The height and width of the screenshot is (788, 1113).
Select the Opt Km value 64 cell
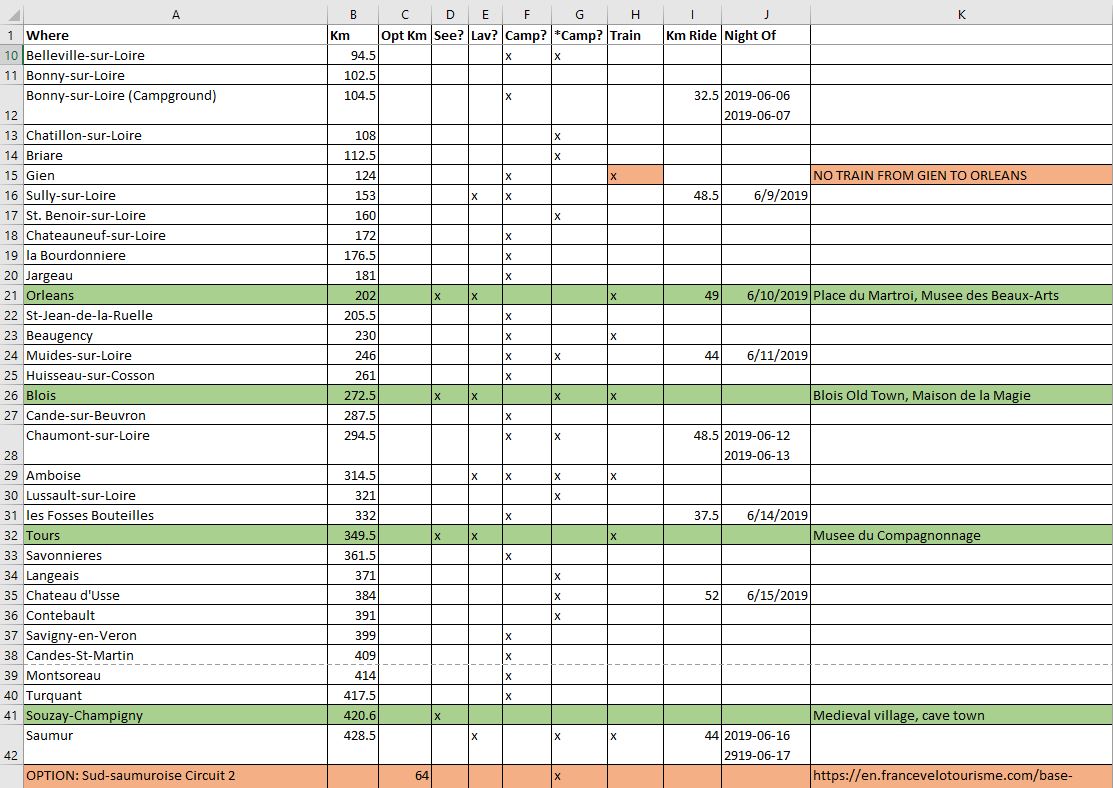(405, 775)
